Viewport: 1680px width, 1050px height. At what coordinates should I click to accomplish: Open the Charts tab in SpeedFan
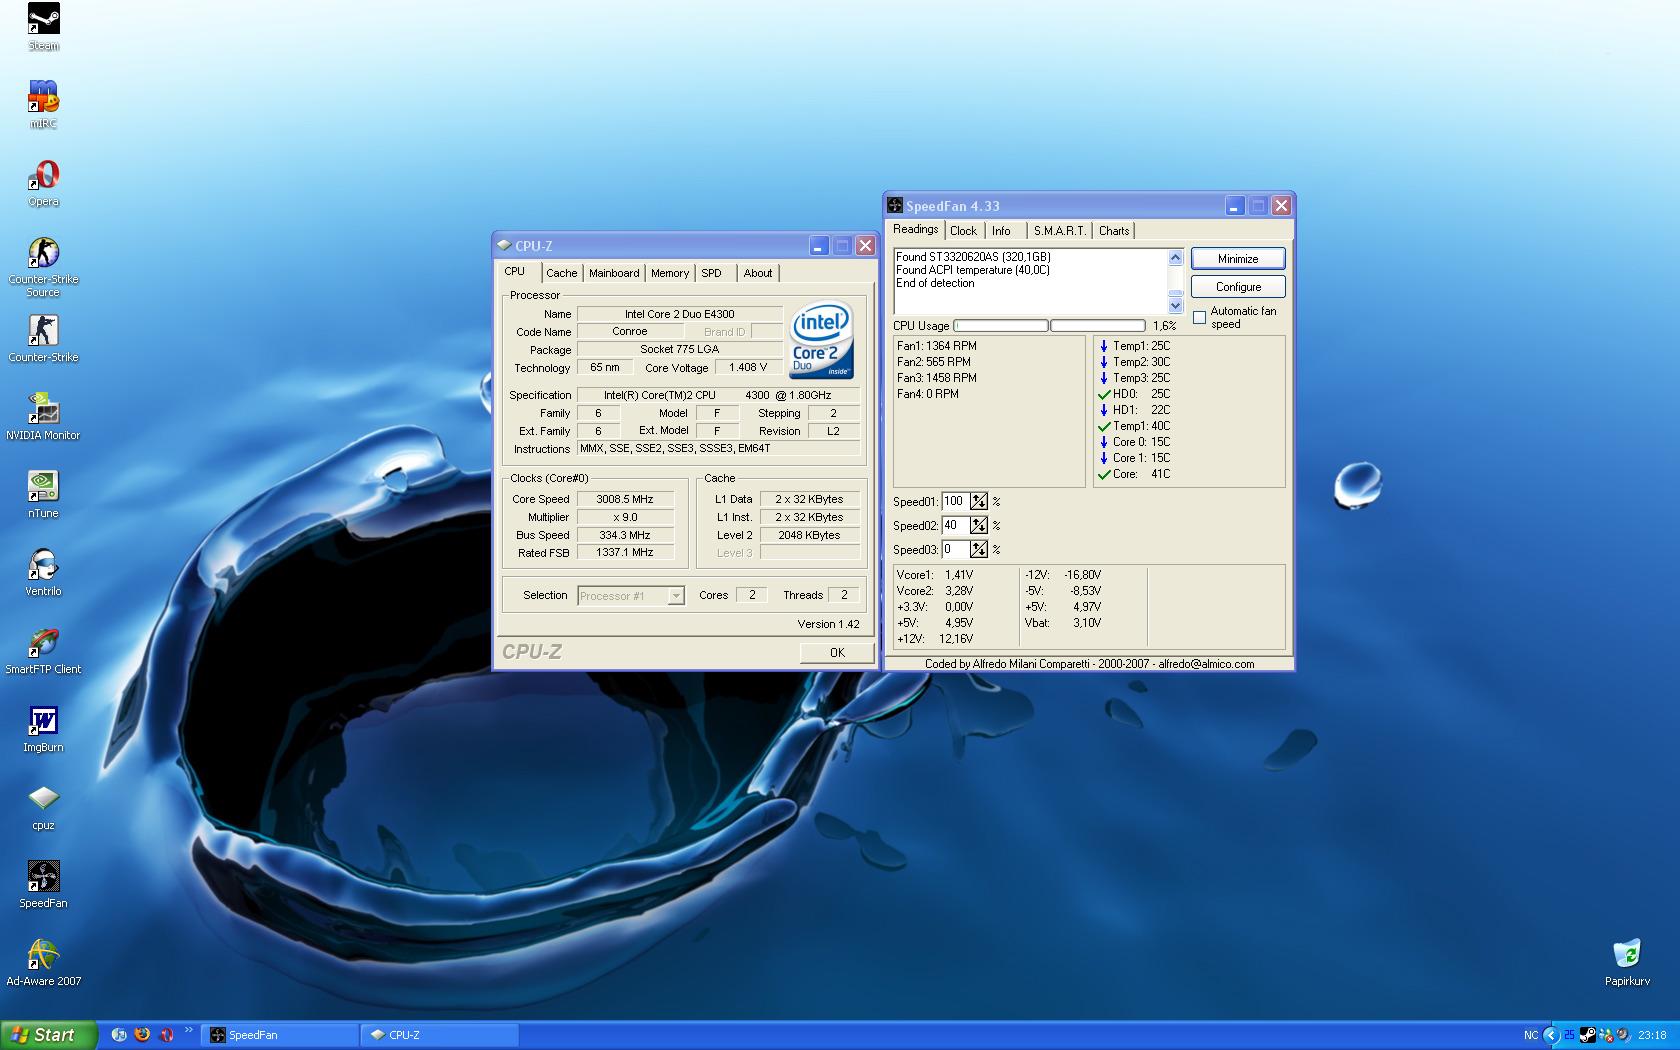coord(1114,230)
